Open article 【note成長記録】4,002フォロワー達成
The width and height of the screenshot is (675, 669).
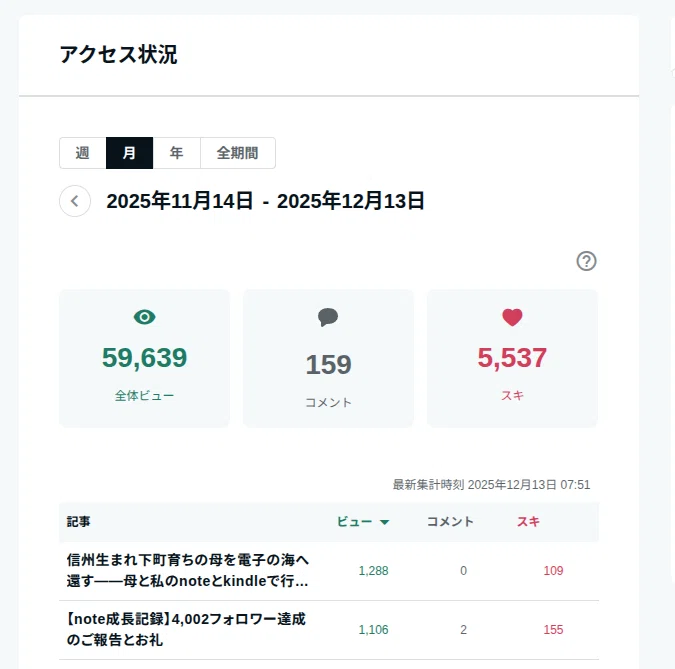tap(186, 629)
